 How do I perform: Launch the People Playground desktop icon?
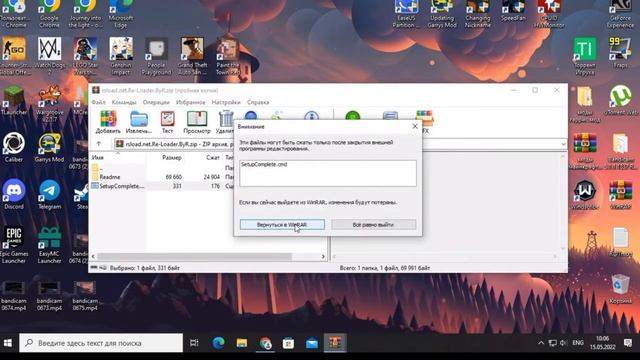[156, 56]
